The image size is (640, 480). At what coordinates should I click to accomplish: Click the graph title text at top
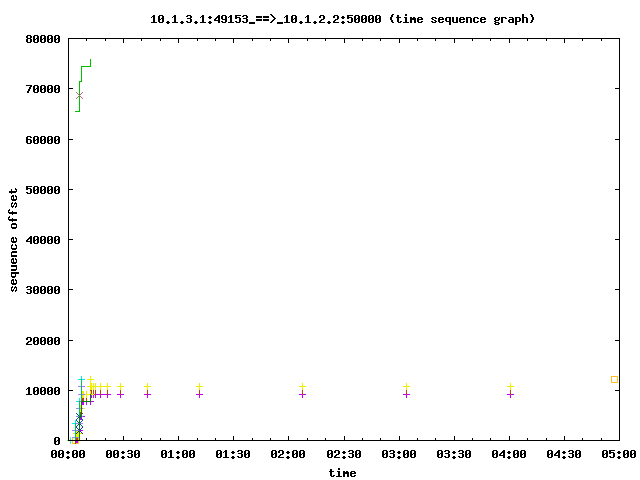(x=342, y=19)
